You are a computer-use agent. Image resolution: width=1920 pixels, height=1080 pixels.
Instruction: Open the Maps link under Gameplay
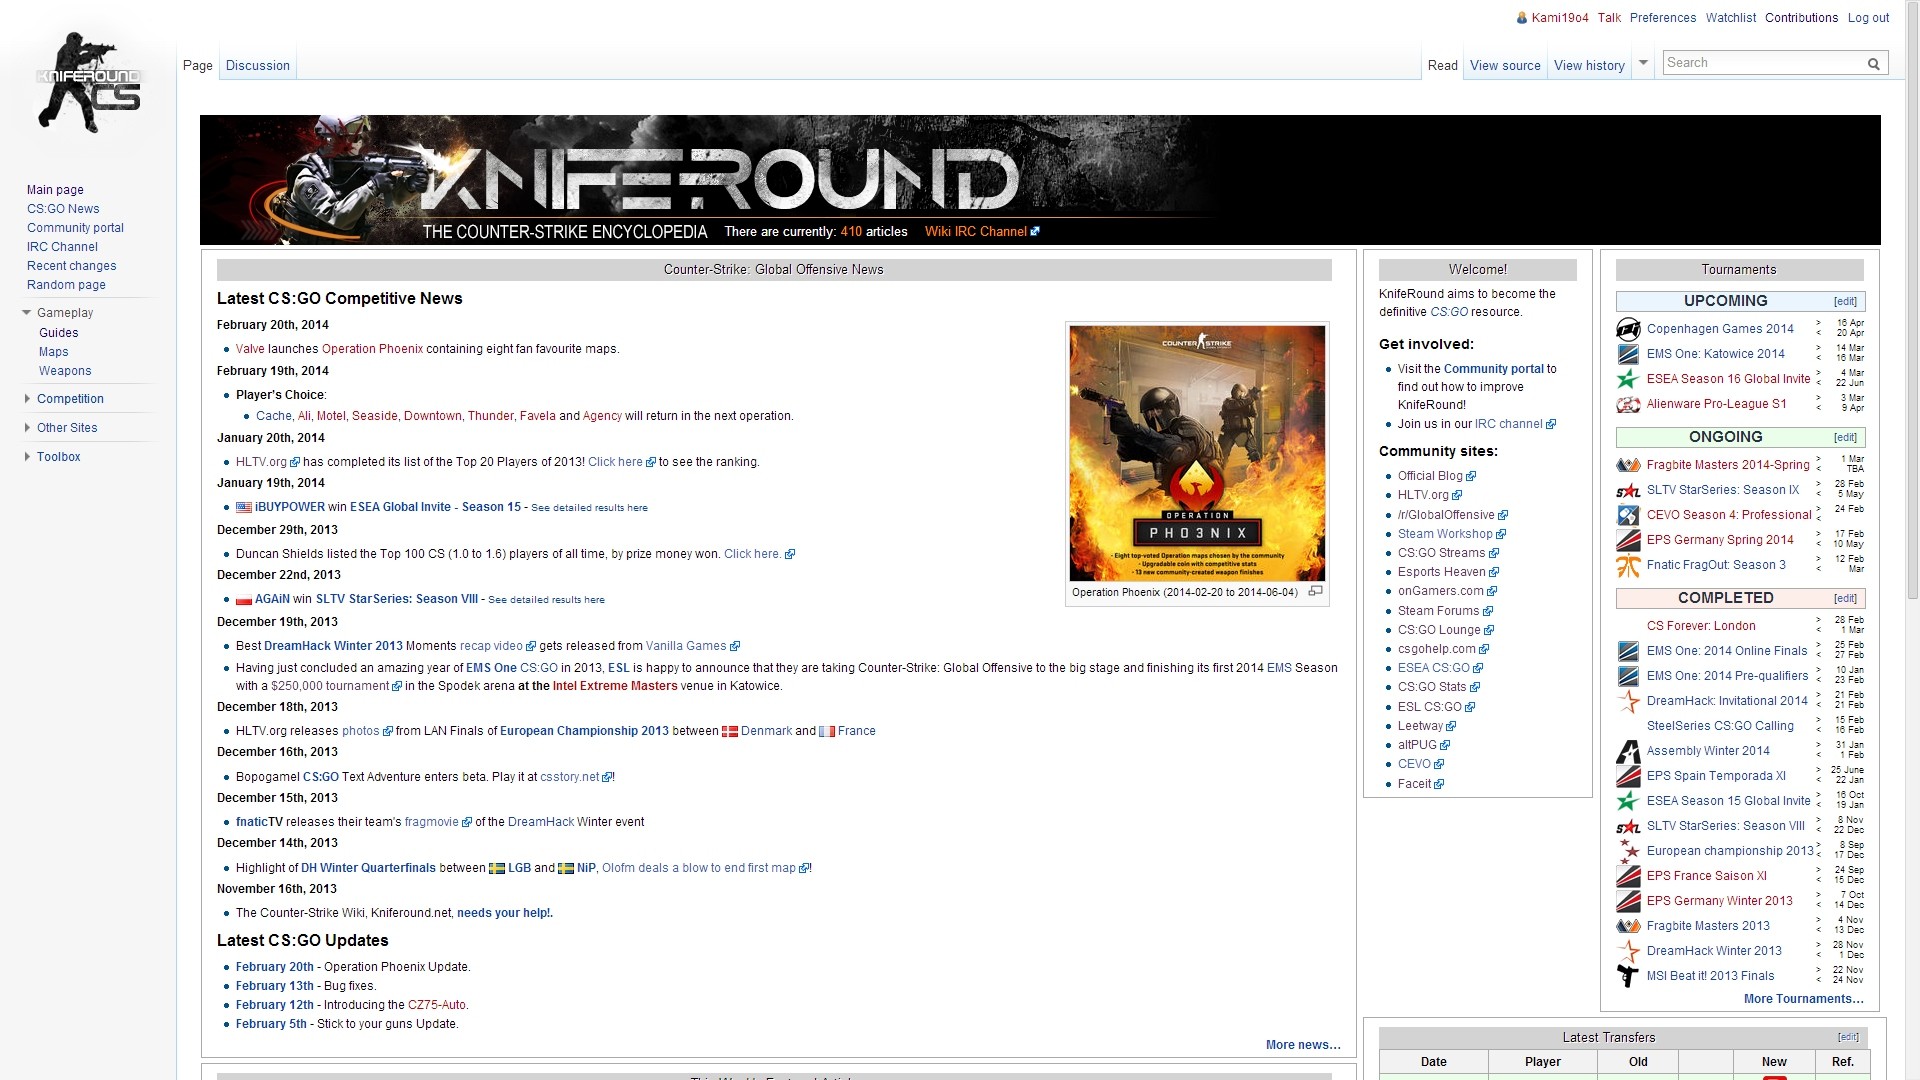[x=54, y=352]
